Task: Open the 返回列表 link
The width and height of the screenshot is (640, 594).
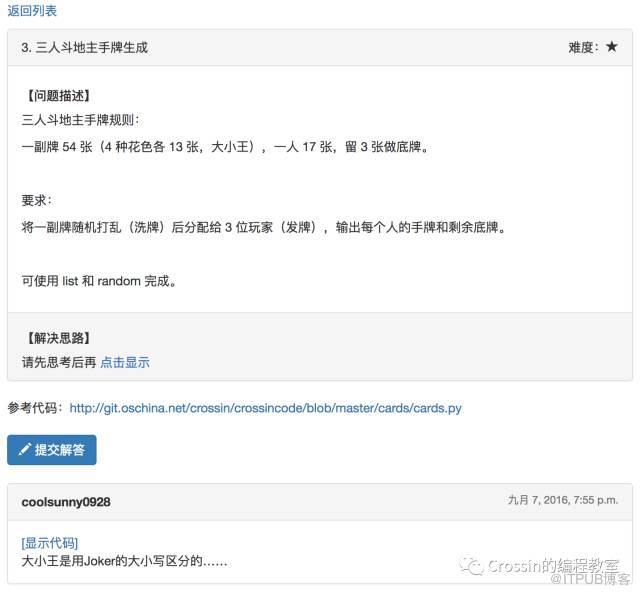Action: point(32,11)
